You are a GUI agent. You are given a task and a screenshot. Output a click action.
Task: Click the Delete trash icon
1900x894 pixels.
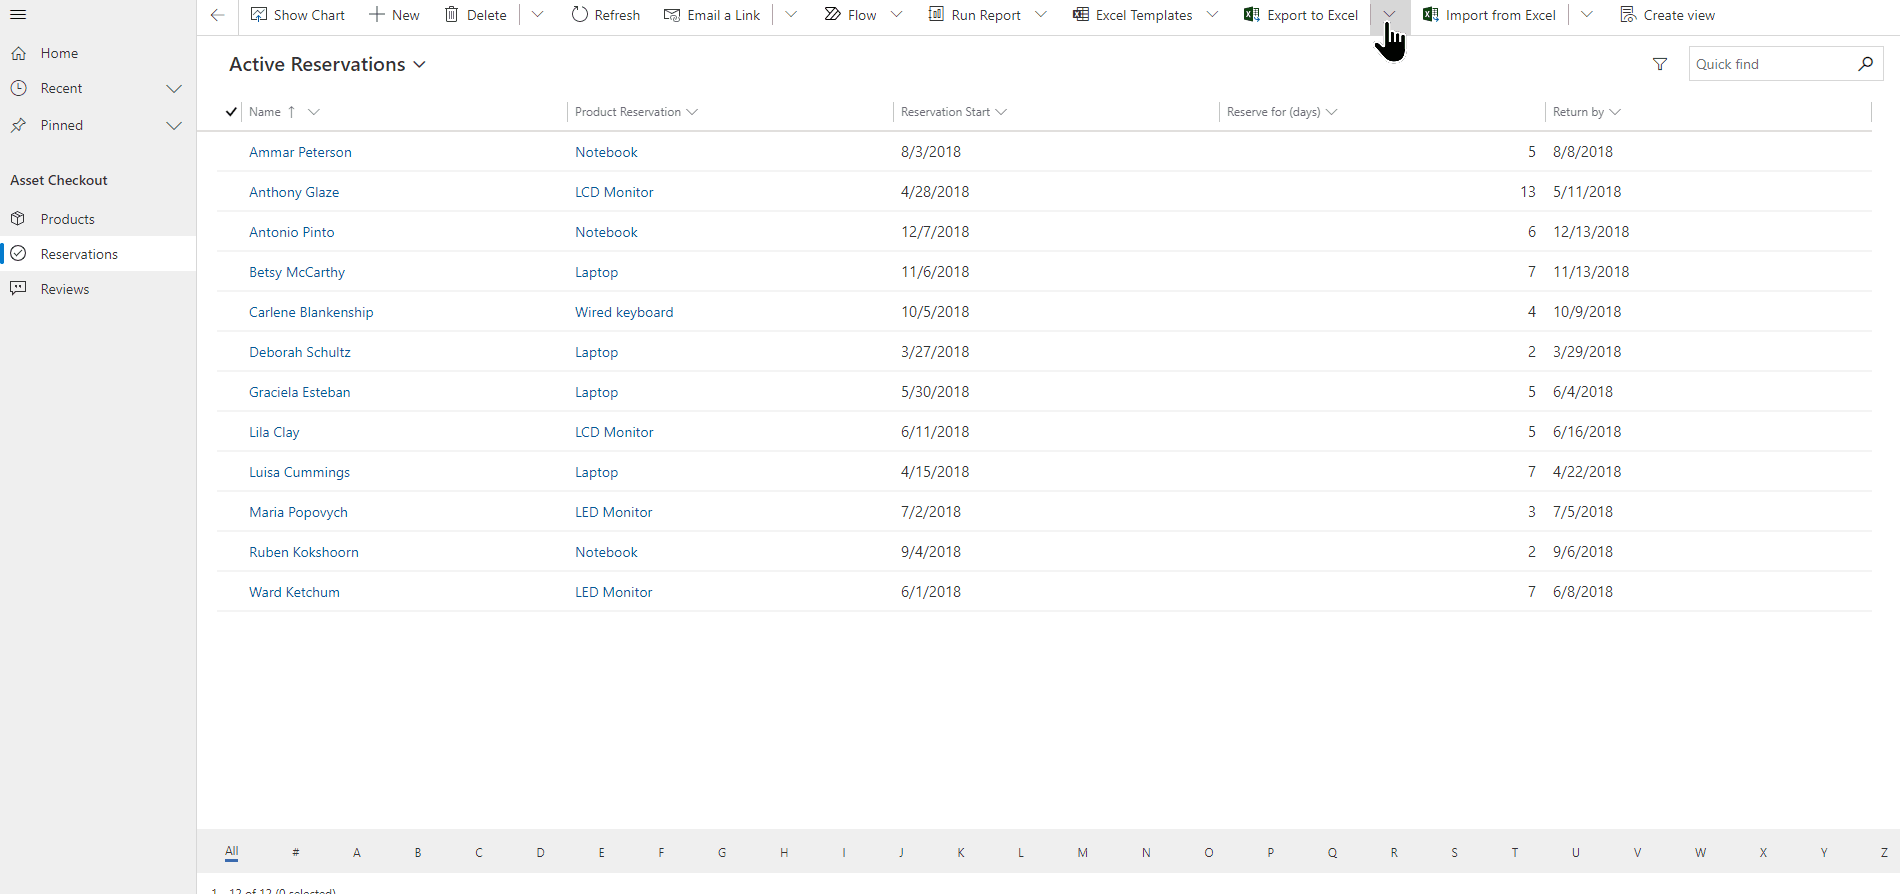coord(452,15)
